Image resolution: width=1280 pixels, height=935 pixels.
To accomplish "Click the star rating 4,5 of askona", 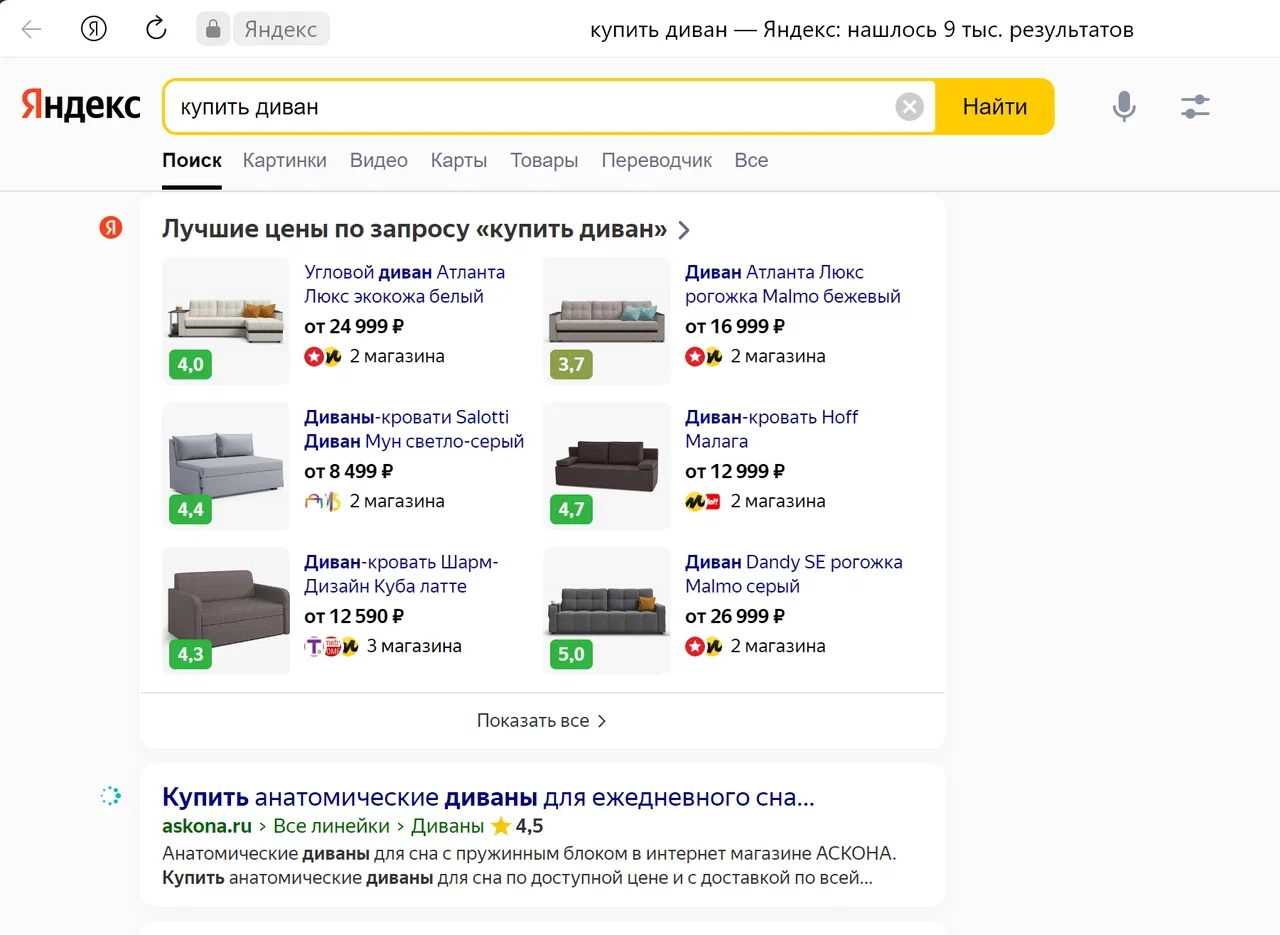I will (517, 826).
